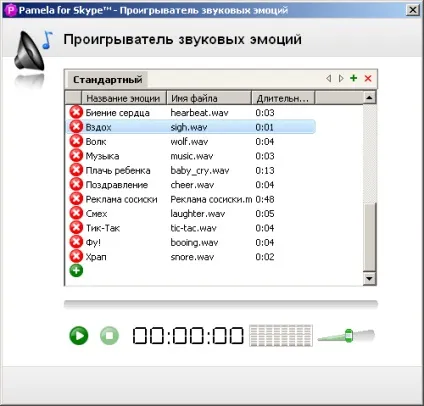Image resolution: width=424 pixels, height=406 pixels.
Task: Remove the Реклама сосиски entry
Action: [x=76, y=199]
